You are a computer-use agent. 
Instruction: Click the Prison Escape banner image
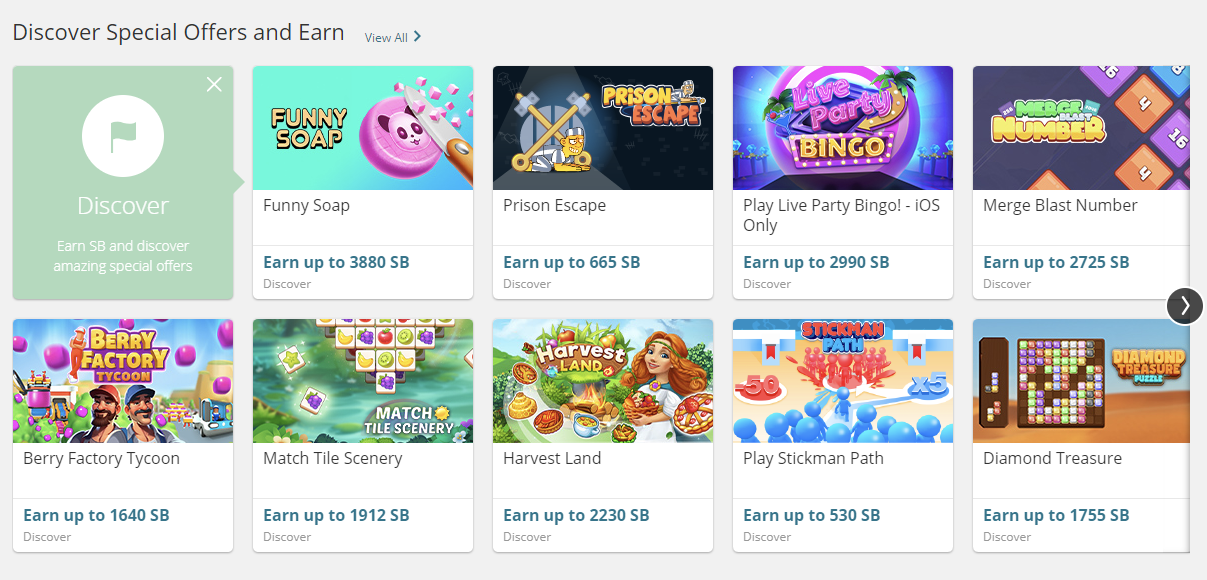pyautogui.click(x=602, y=128)
